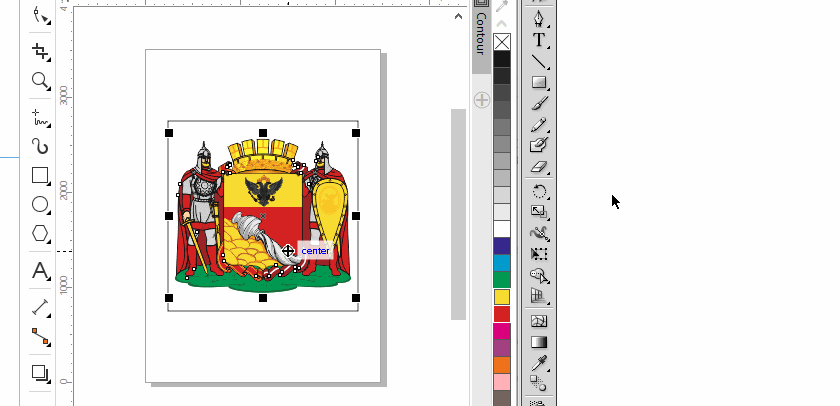This screenshot has width=840, height=406.
Task: Select the Paintbrush tool
Action: coord(539,103)
